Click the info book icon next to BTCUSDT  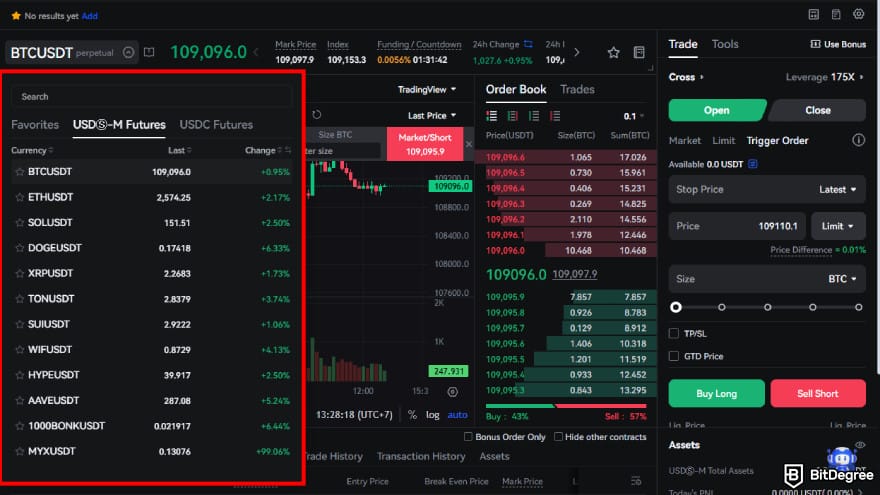(149, 53)
